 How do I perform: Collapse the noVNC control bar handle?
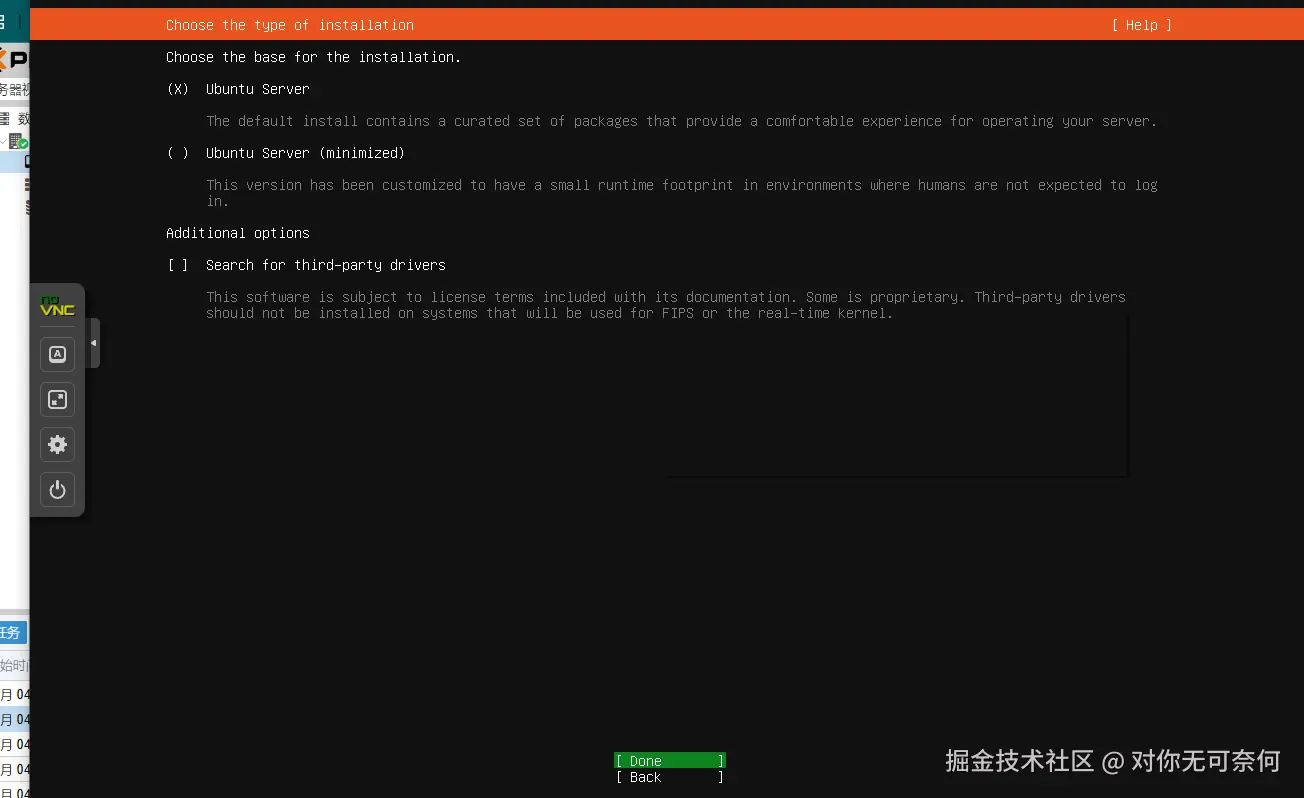point(94,343)
